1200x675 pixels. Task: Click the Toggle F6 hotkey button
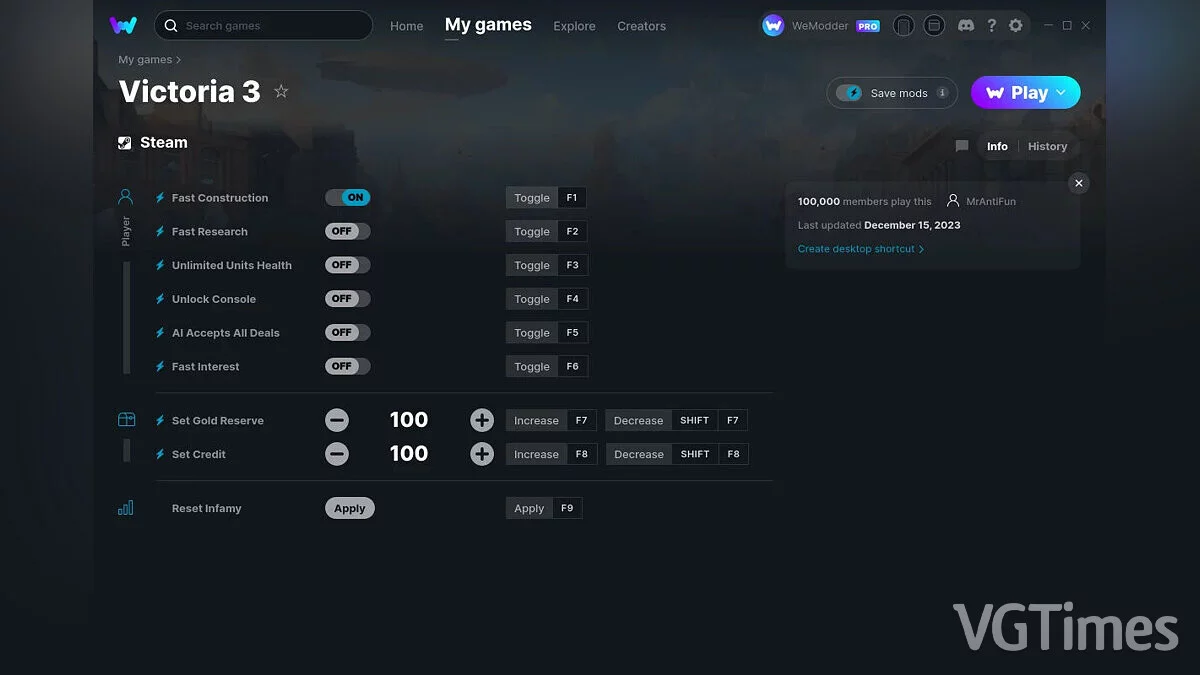click(546, 367)
